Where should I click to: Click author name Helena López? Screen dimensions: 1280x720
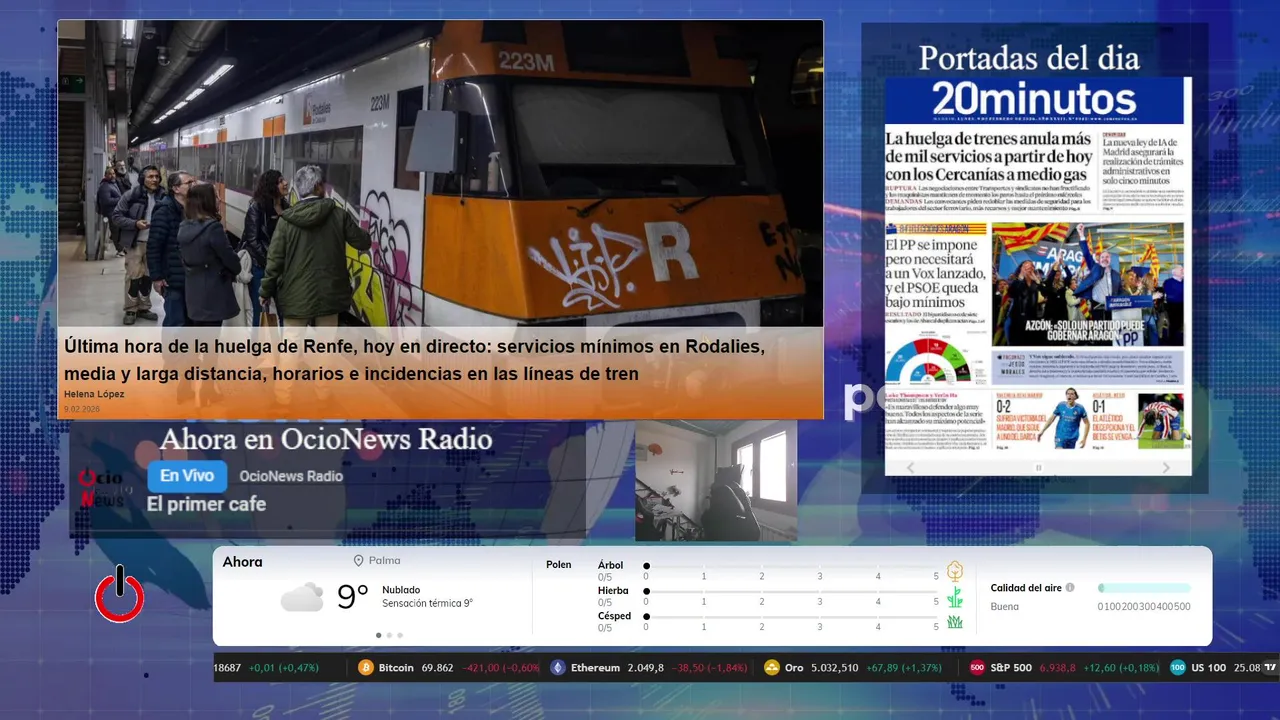[x=94, y=394]
